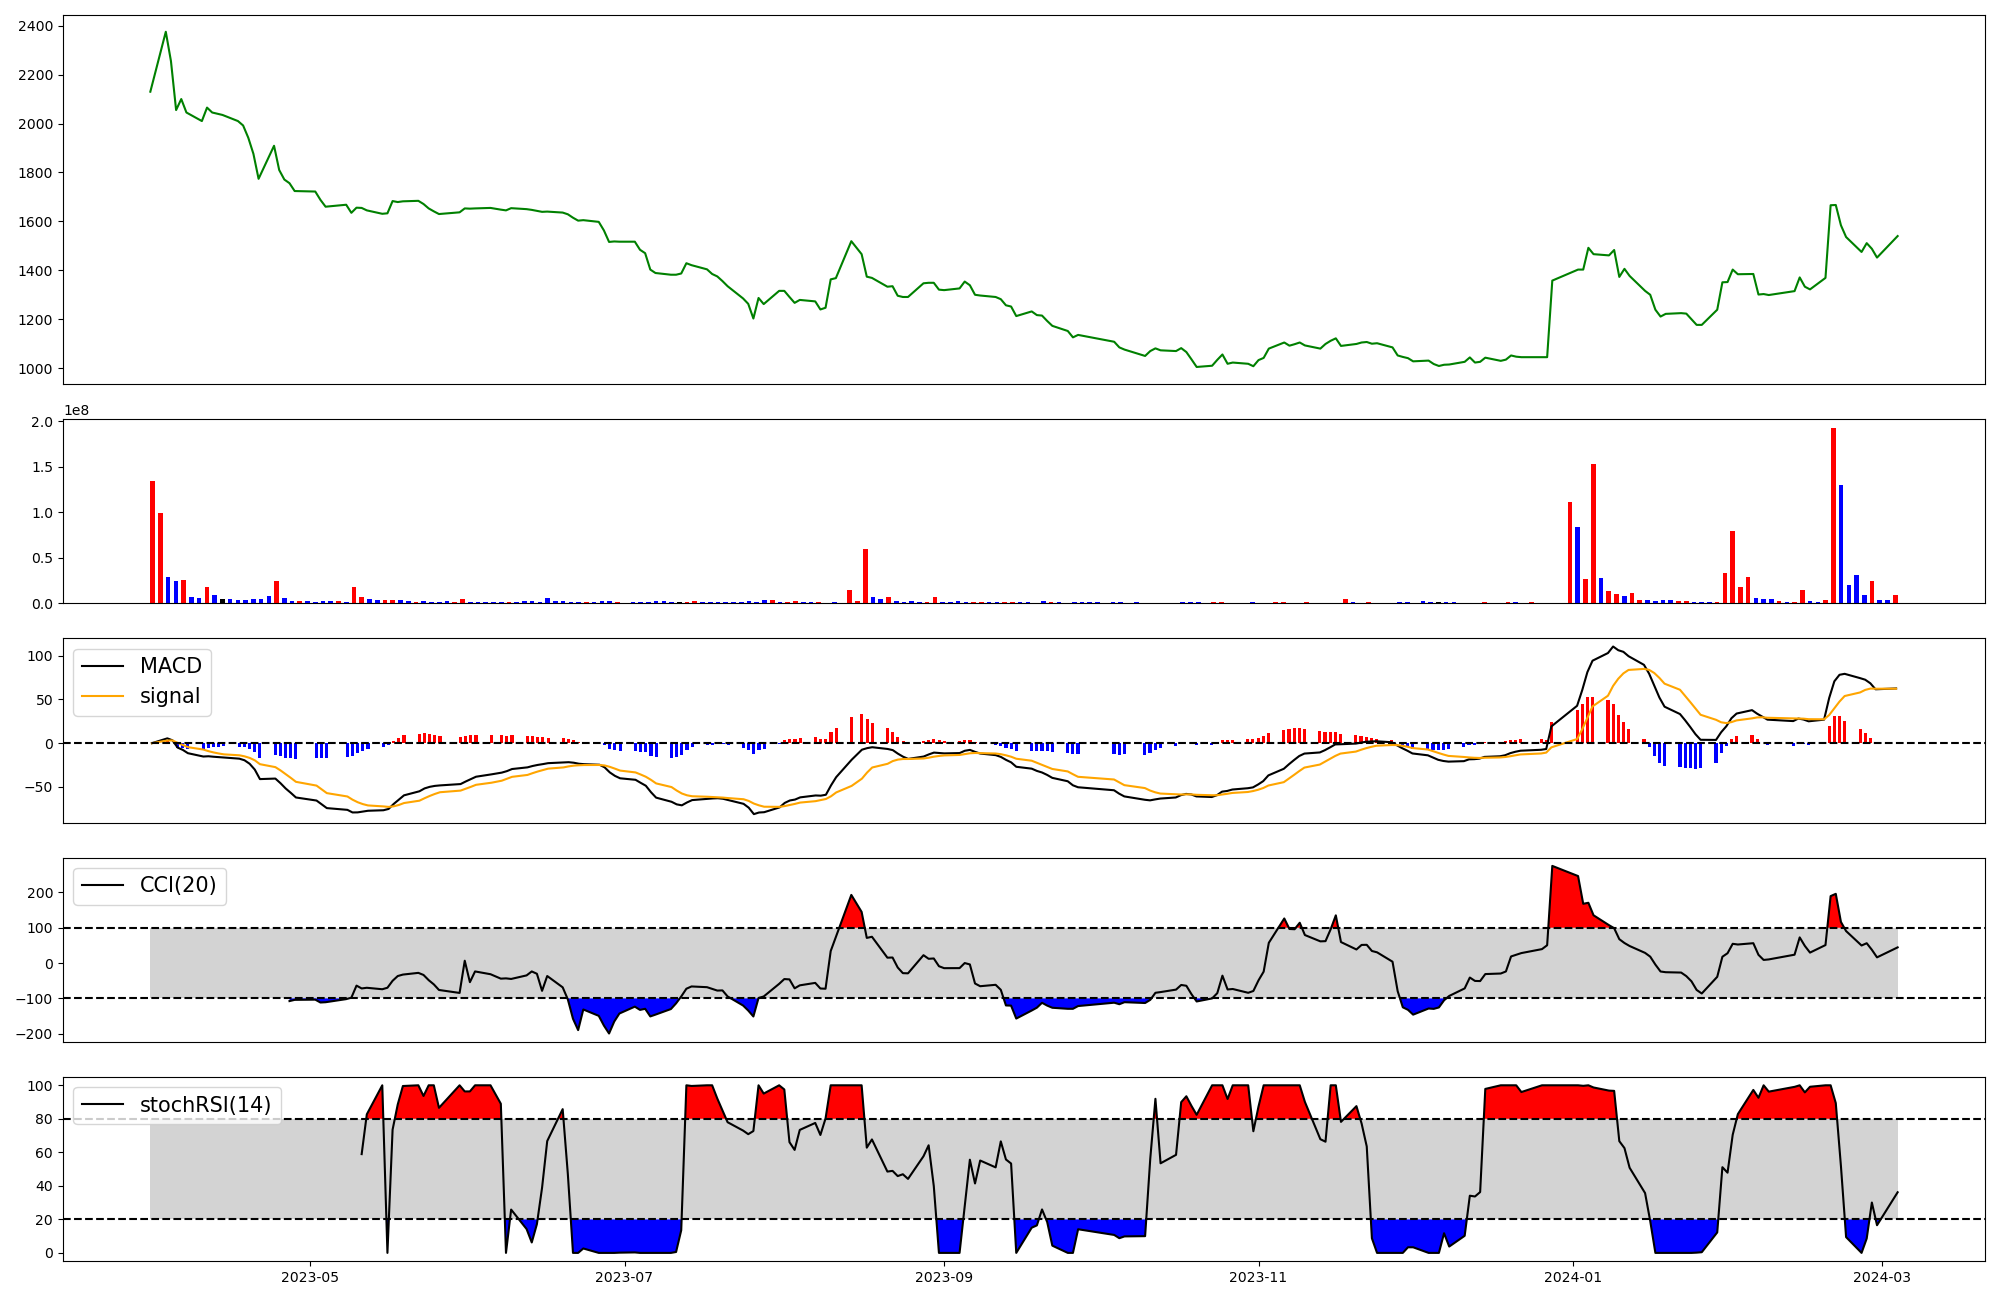Click the 2024-01 x-axis date label
This screenshot has width=2000, height=1300.
pyautogui.click(x=1573, y=1277)
